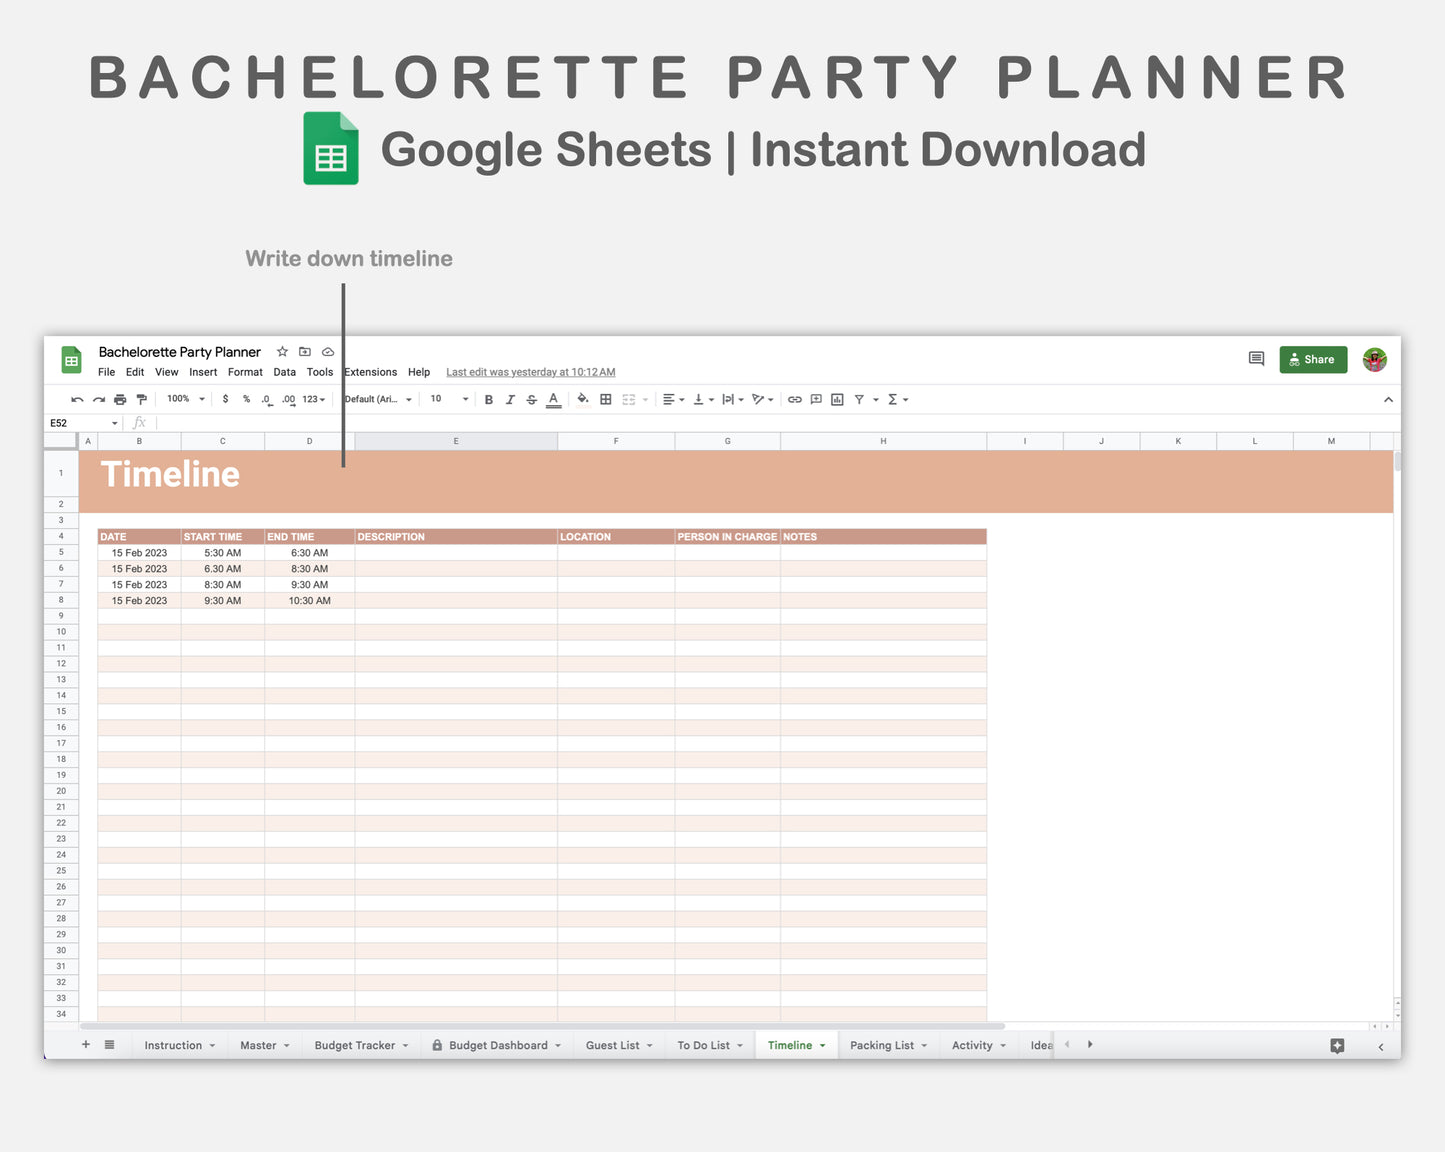Insert a comment using the comment icon
This screenshot has width=1445, height=1152.
pos(815,399)
